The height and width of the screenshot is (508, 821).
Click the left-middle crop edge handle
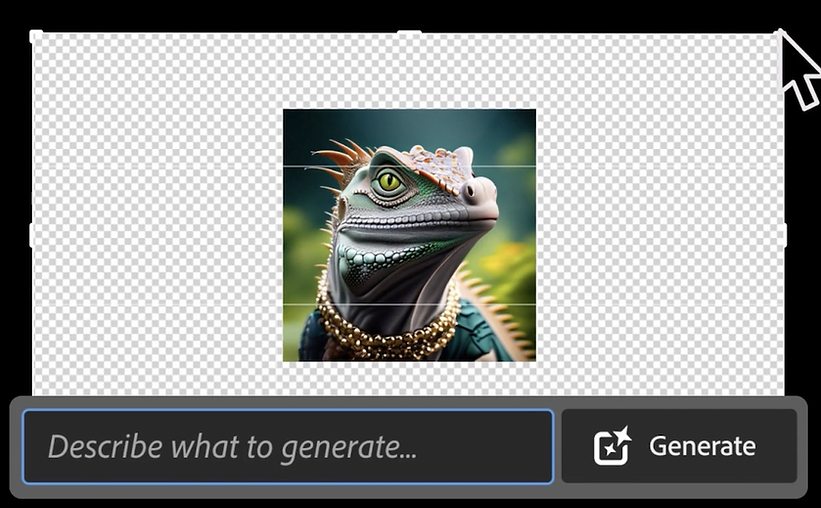coord(31,235)
